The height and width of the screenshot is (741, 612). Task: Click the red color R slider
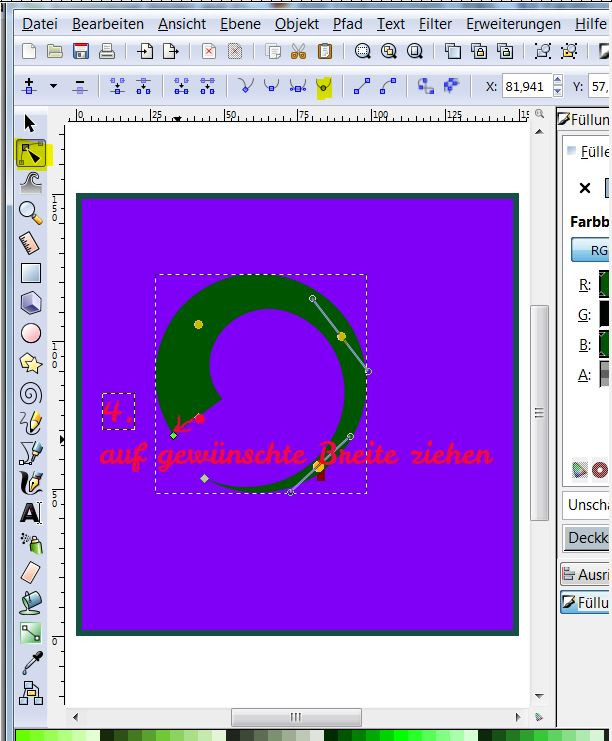click(x=604, y=284)
